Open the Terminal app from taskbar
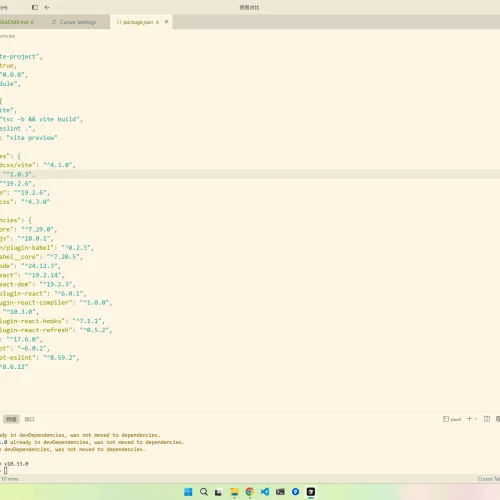The width and height of the screenshot is (500, 500). [x=280, y=492]
